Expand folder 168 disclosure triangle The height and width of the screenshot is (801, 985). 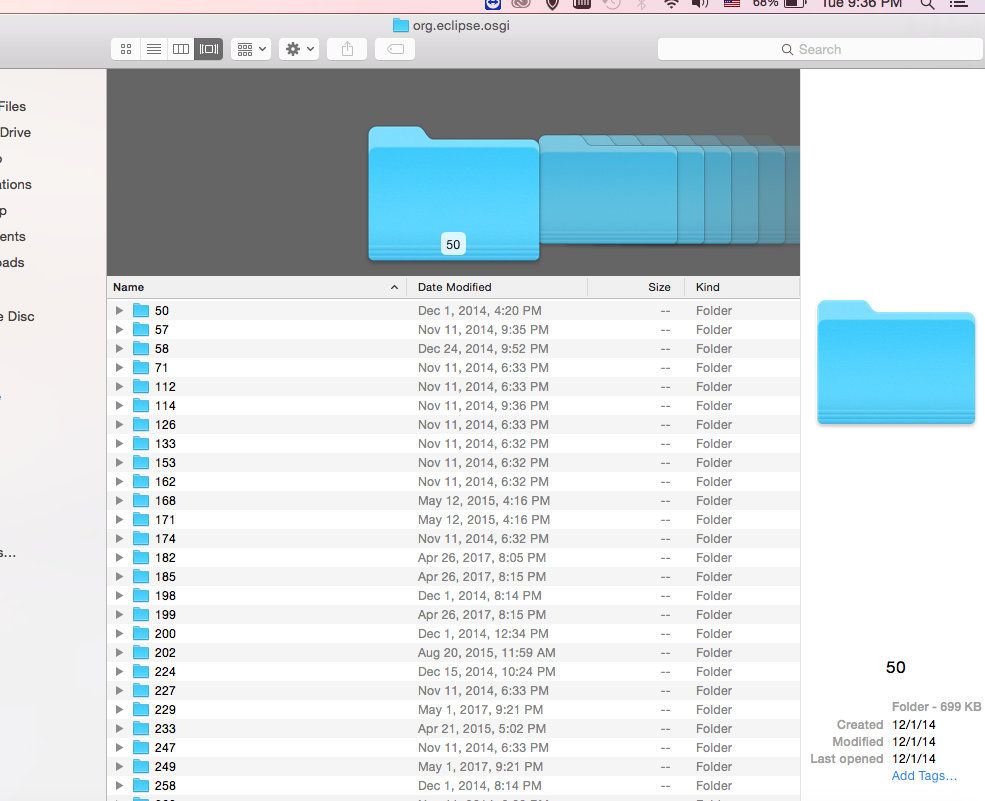point(120,501)
